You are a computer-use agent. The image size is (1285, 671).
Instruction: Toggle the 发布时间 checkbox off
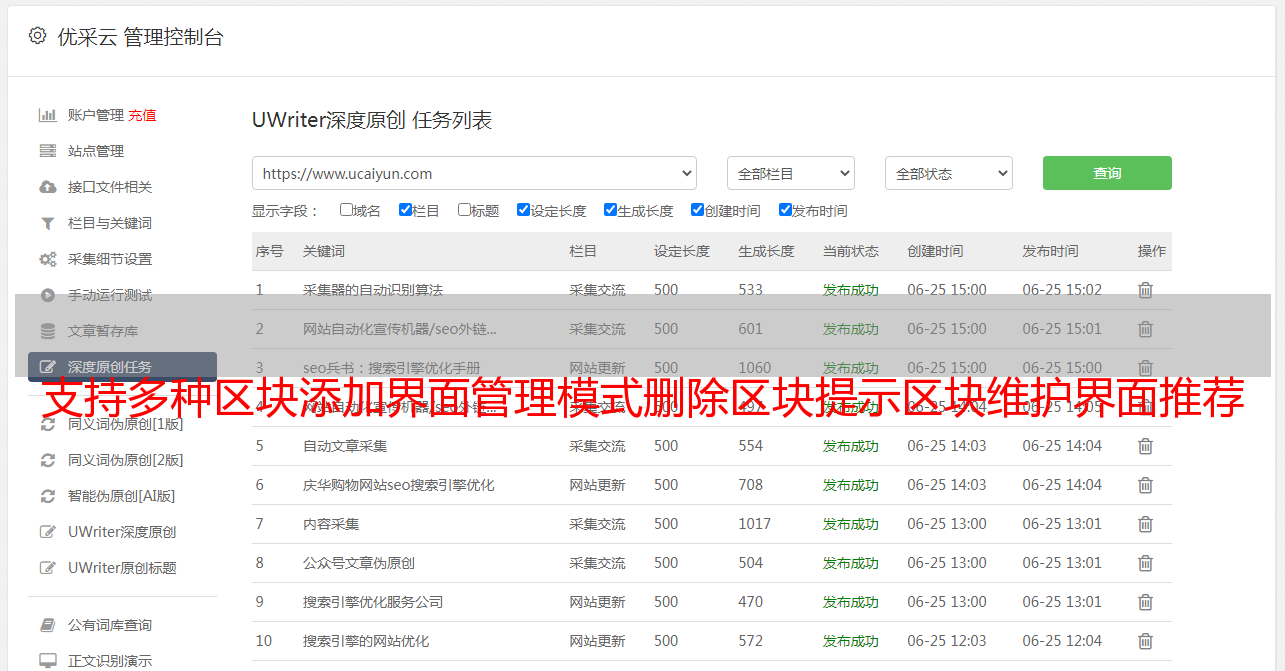click(x=785, y=210)
